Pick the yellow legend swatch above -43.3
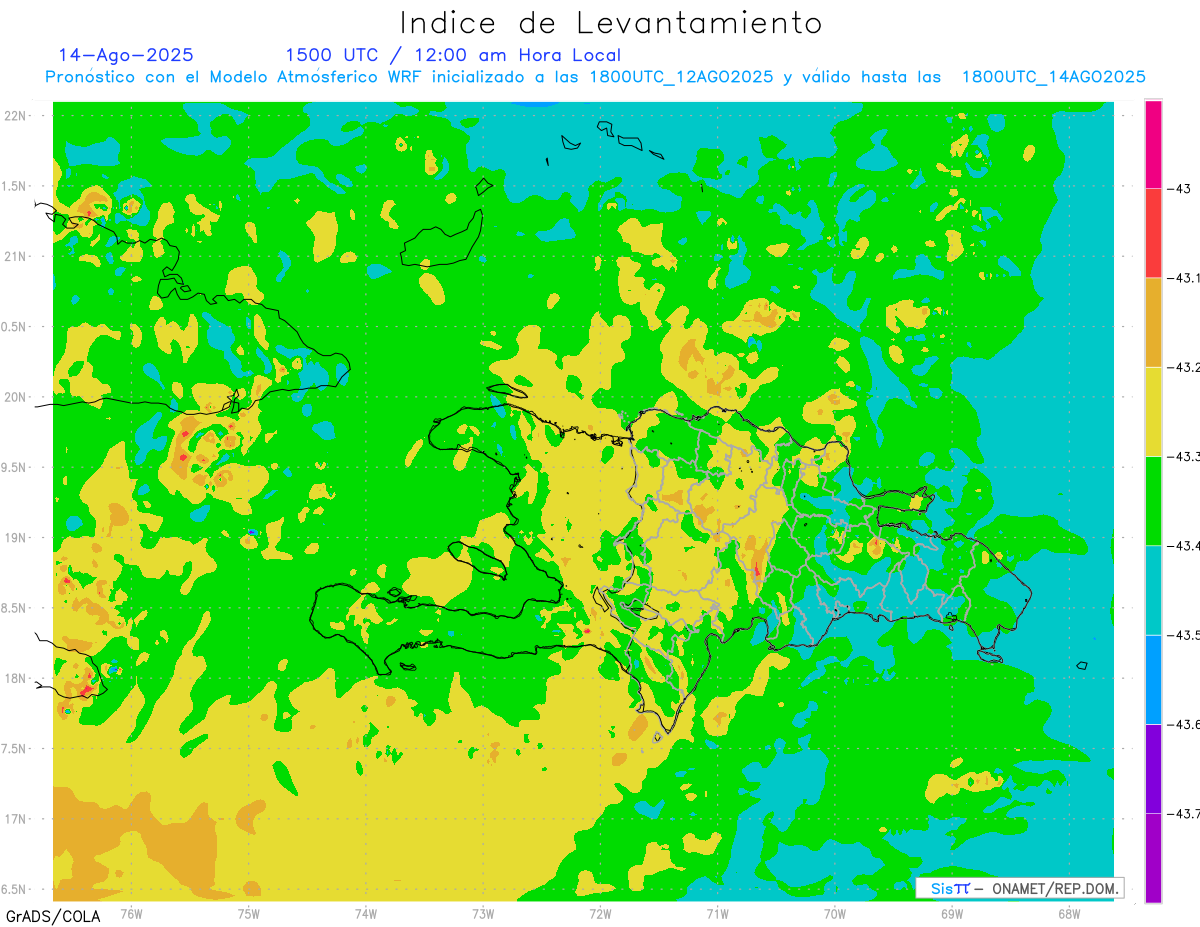 (1153, 411)
